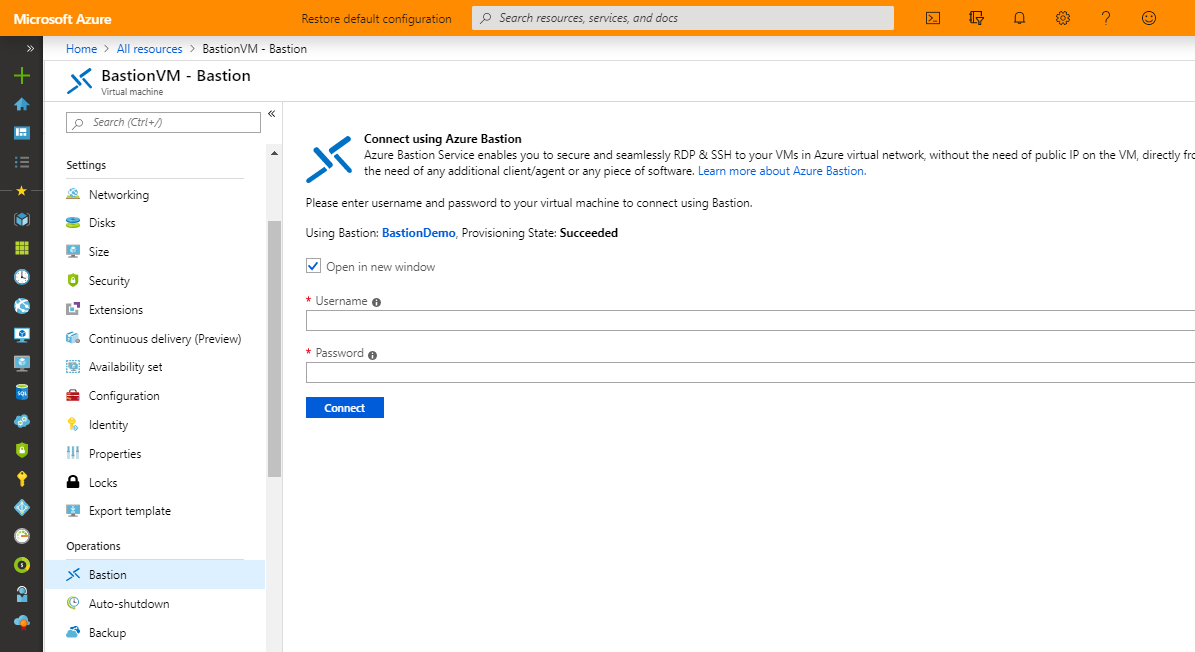Uncheck the Open in new window checkbox
1195x652 pixels.
[x=313, y=266]
